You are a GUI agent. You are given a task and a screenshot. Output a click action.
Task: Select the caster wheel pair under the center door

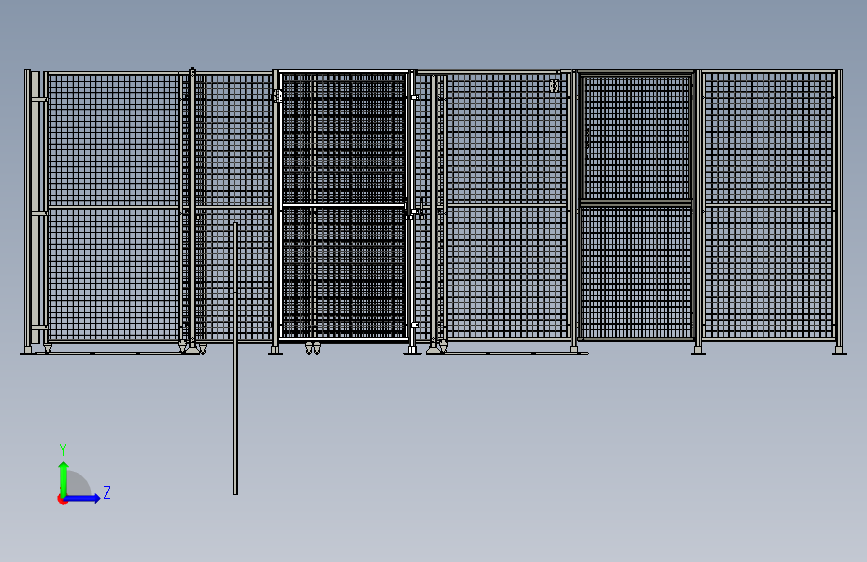pyautogui.click(x=313, y=348)
